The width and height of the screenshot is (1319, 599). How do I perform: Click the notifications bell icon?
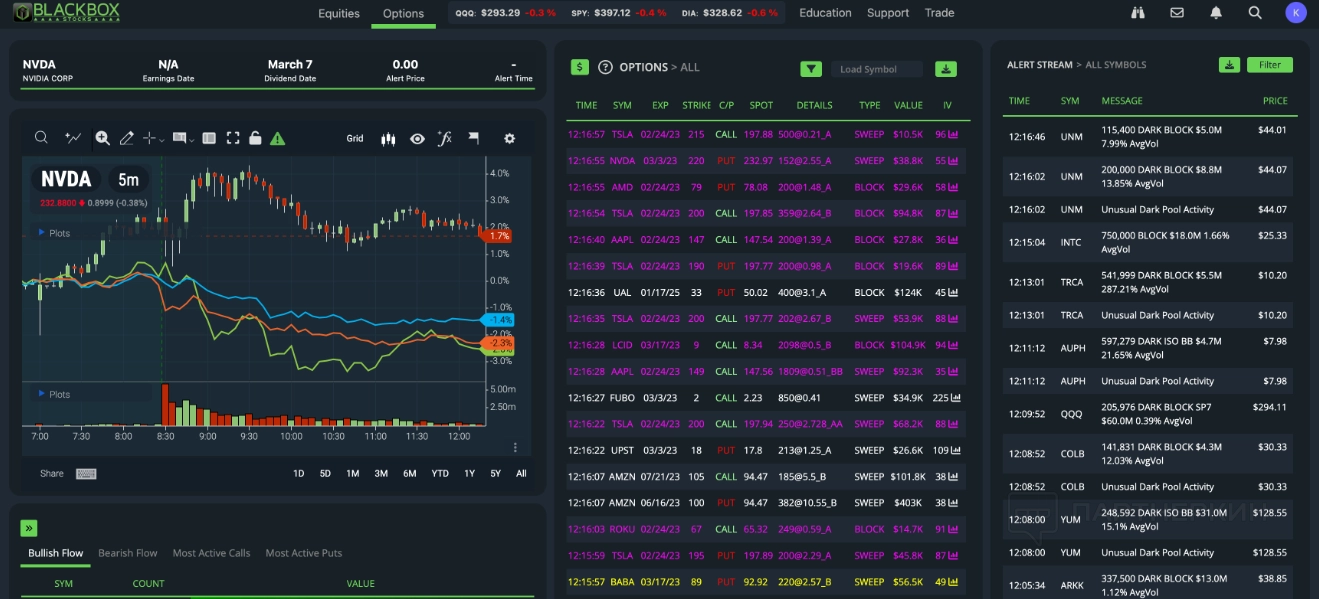tap(1216, 13)
